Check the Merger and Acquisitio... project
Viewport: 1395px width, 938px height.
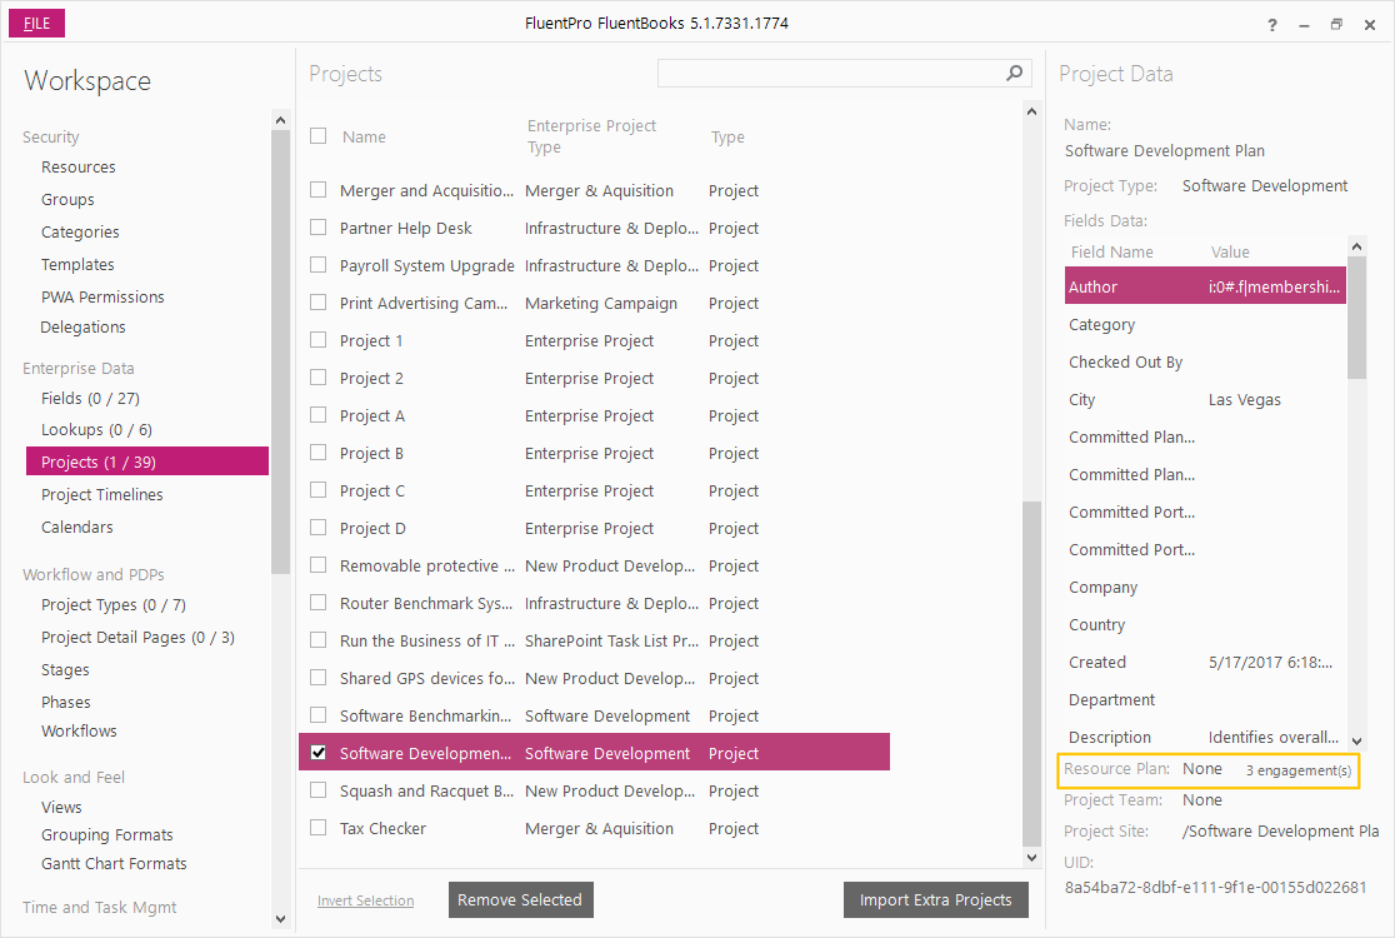click(318, 190)
